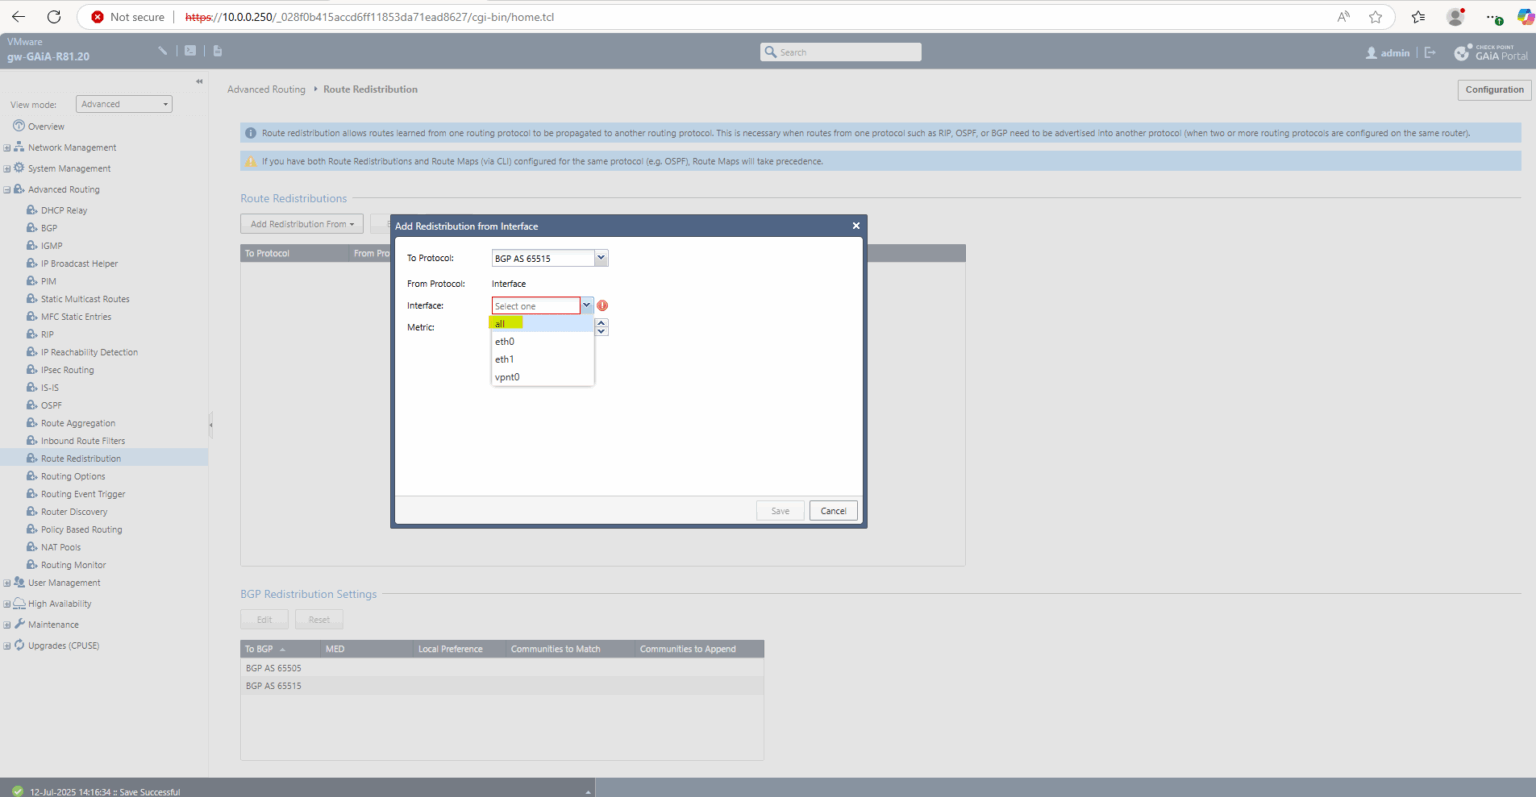The height and width of the screenshot is (797, 1536).
Task: Open BGP in the navigation tree
Action: (49, 228)
